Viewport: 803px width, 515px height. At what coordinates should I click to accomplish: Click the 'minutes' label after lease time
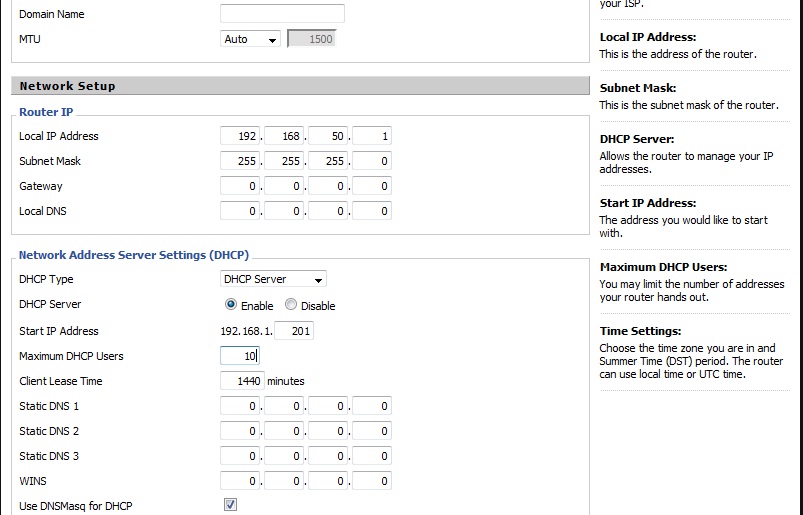click(286, 381)
